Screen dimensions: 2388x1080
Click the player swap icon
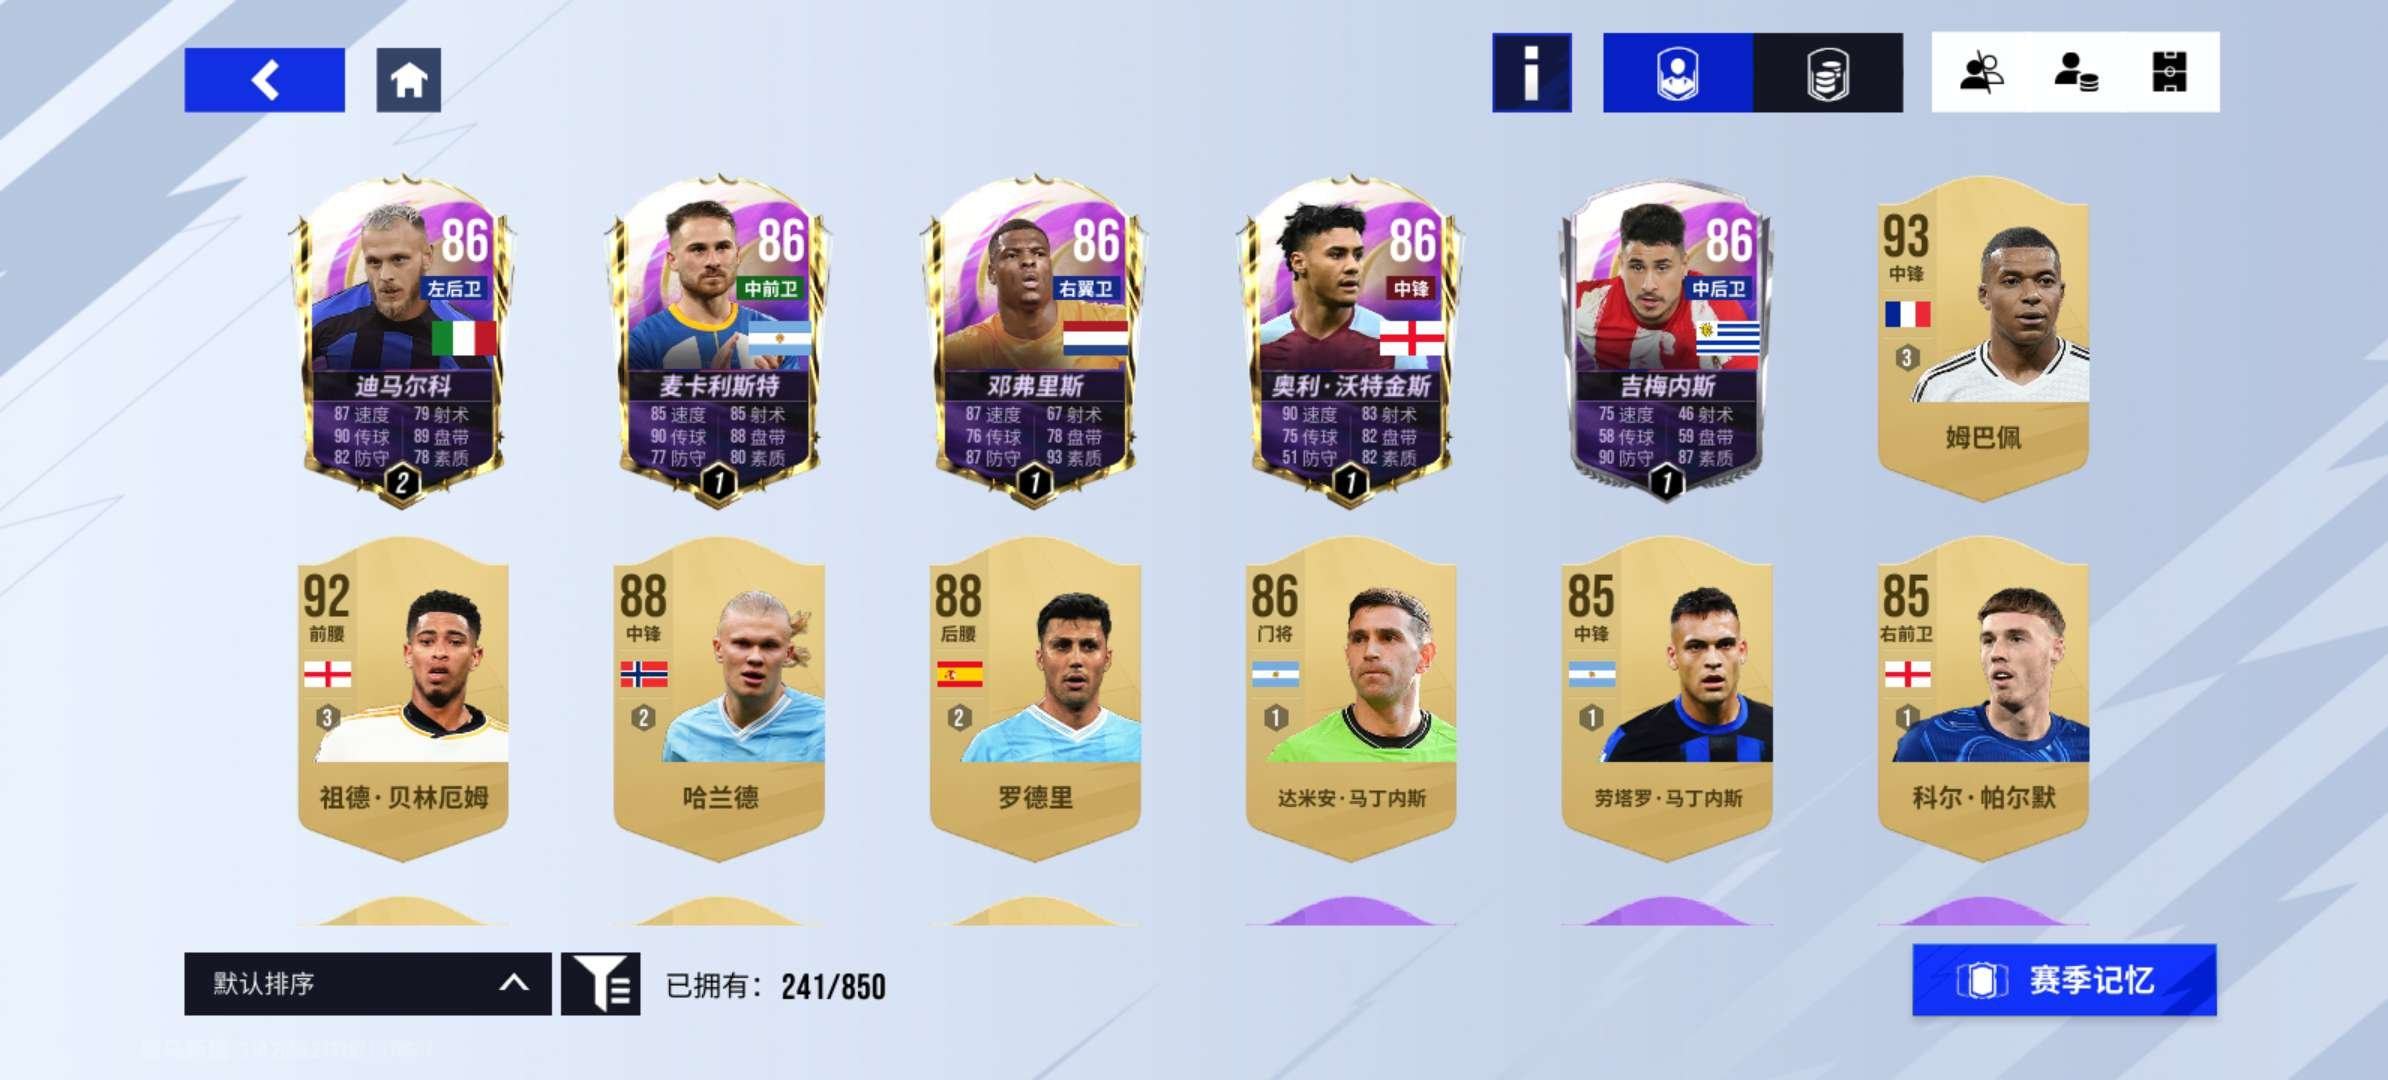[x=1981, y=73]
